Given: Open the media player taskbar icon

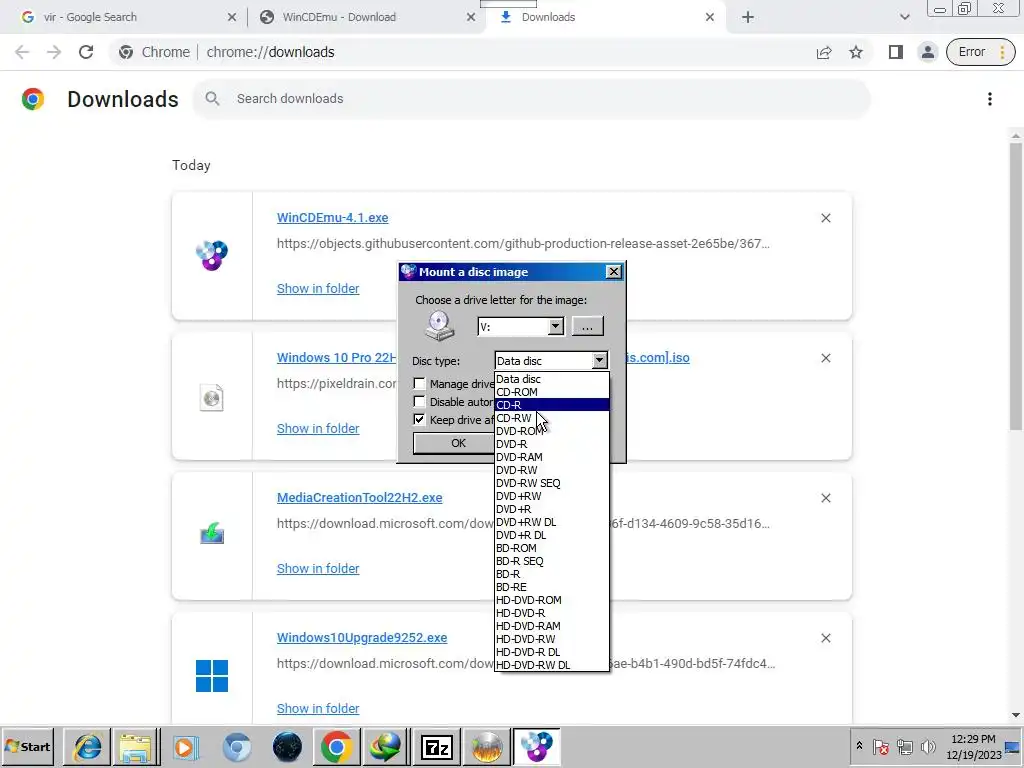Looking at the screenshot, I should [x=185, y=747].
